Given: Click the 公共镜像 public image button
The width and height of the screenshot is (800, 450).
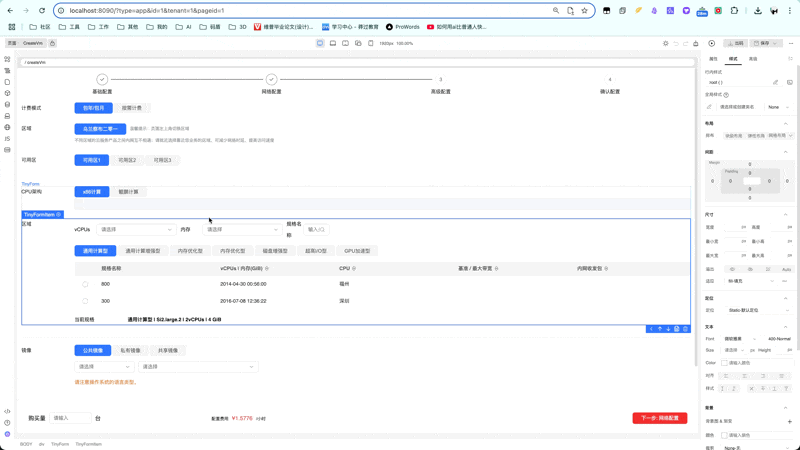Looking at the screenshot, I should pos(93,351).
